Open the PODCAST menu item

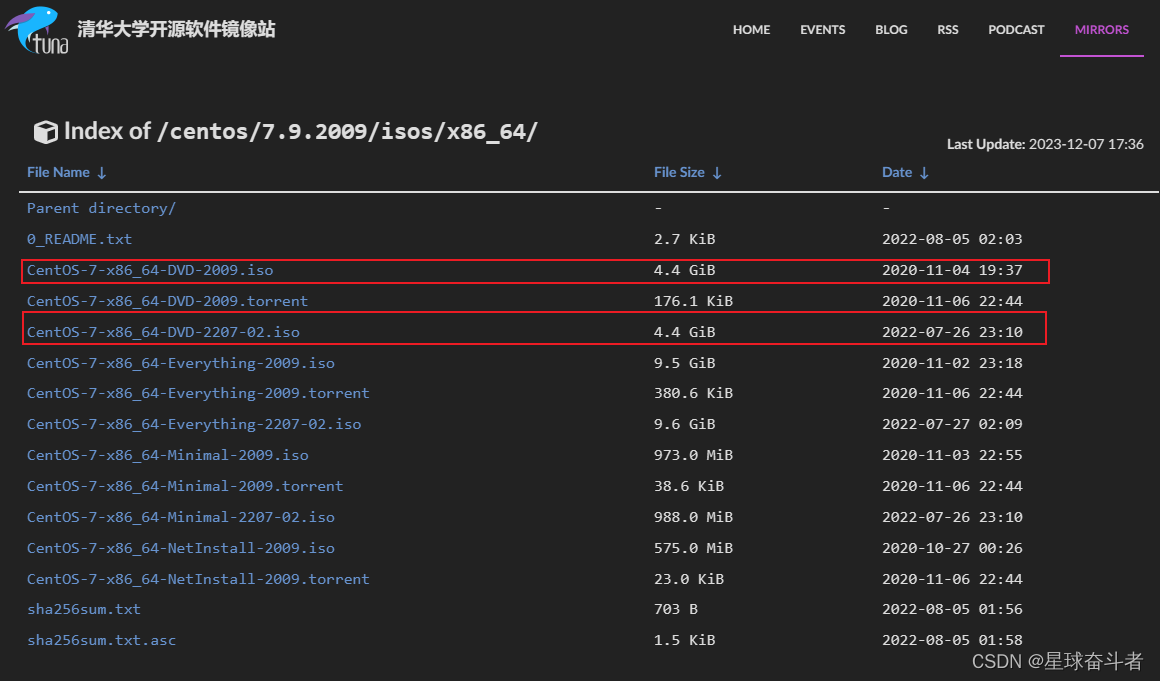1016,30
